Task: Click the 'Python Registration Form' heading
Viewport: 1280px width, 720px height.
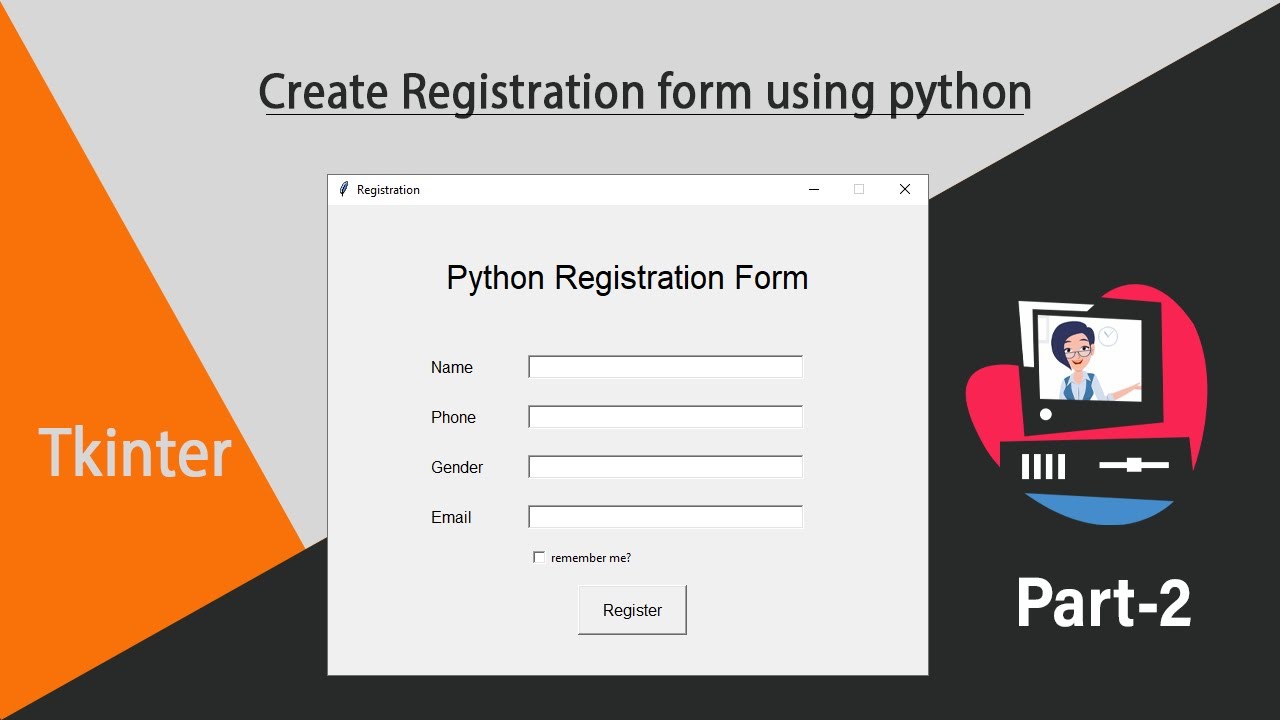Action: pyautogui.click(x=627, y=278)
